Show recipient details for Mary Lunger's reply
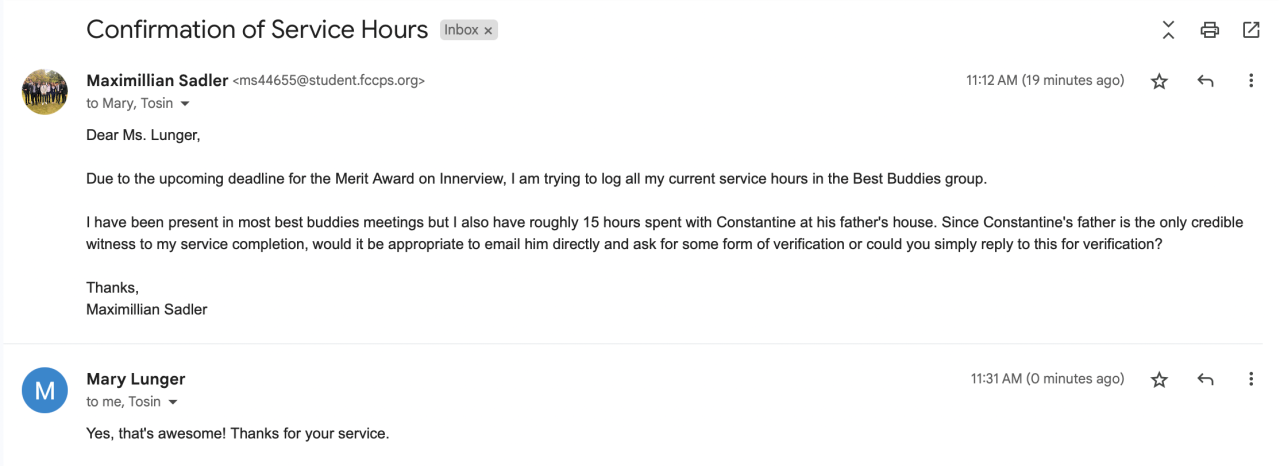Screen dimensions: 1280x466 [x=174, y=403]
